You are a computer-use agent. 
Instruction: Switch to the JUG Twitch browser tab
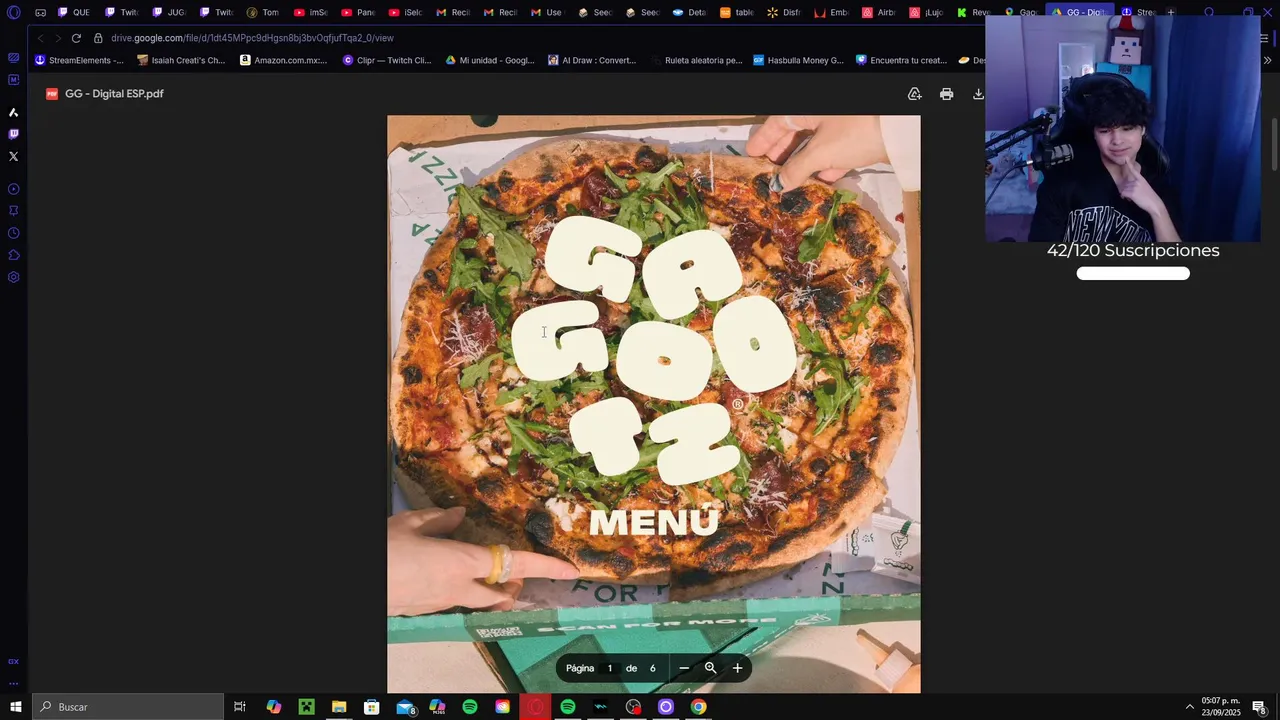coord(169,13)
